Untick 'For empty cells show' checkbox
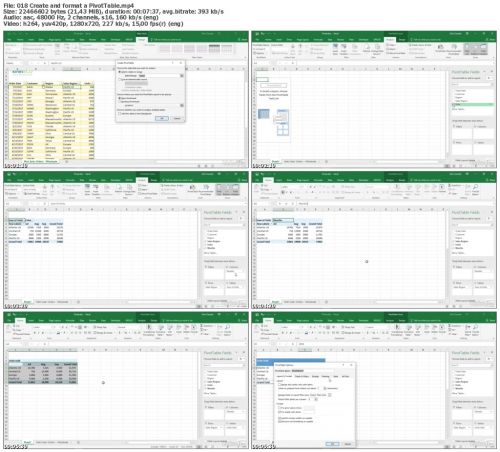500x452 pixels. pos(279,412)
